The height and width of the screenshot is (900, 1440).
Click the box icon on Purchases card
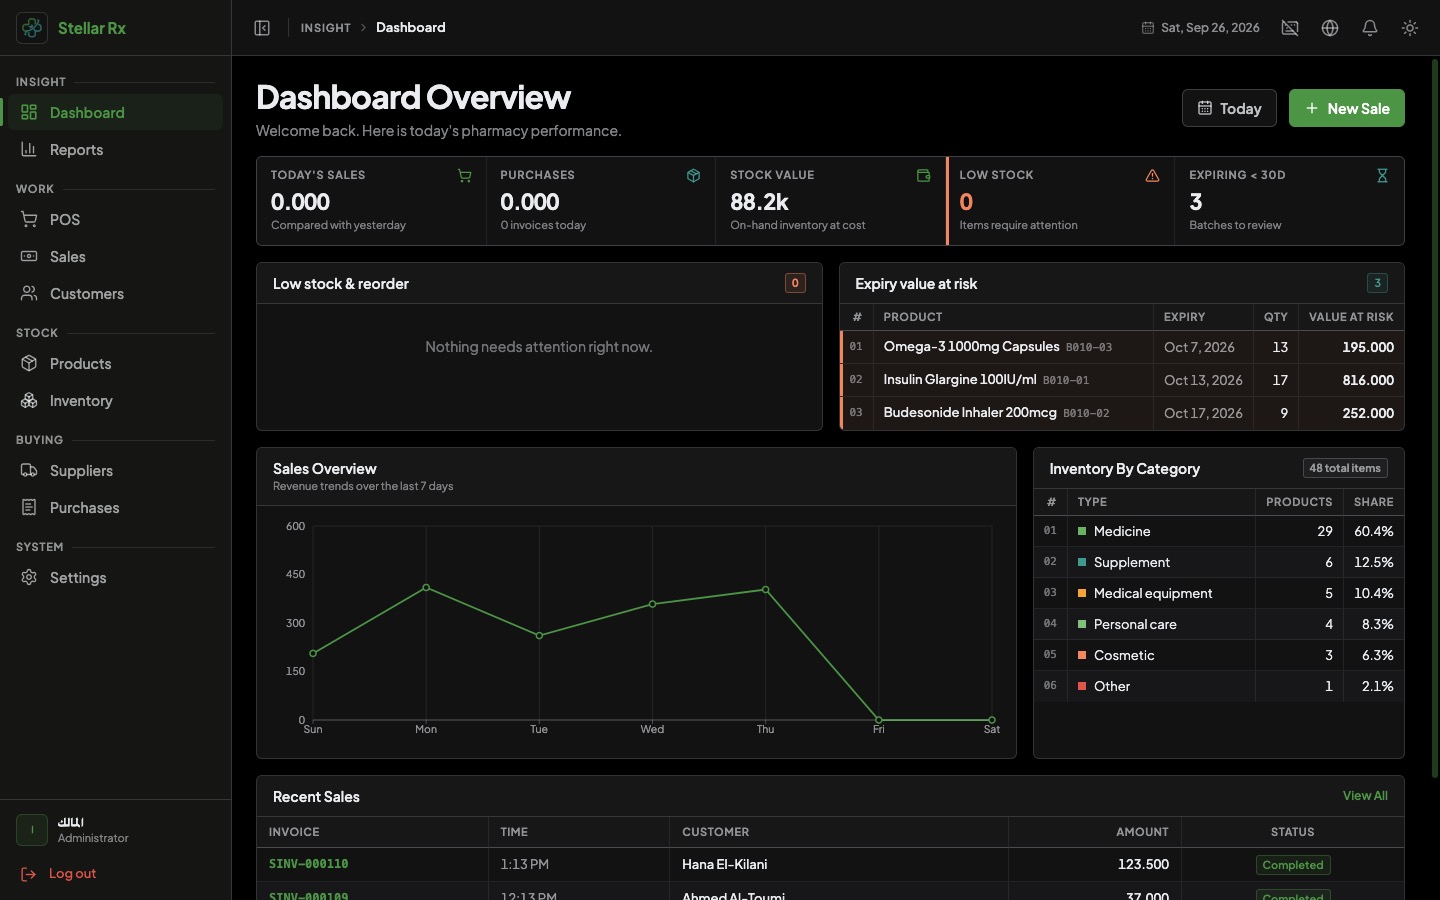pyautogui.click(x=693, y=176)
